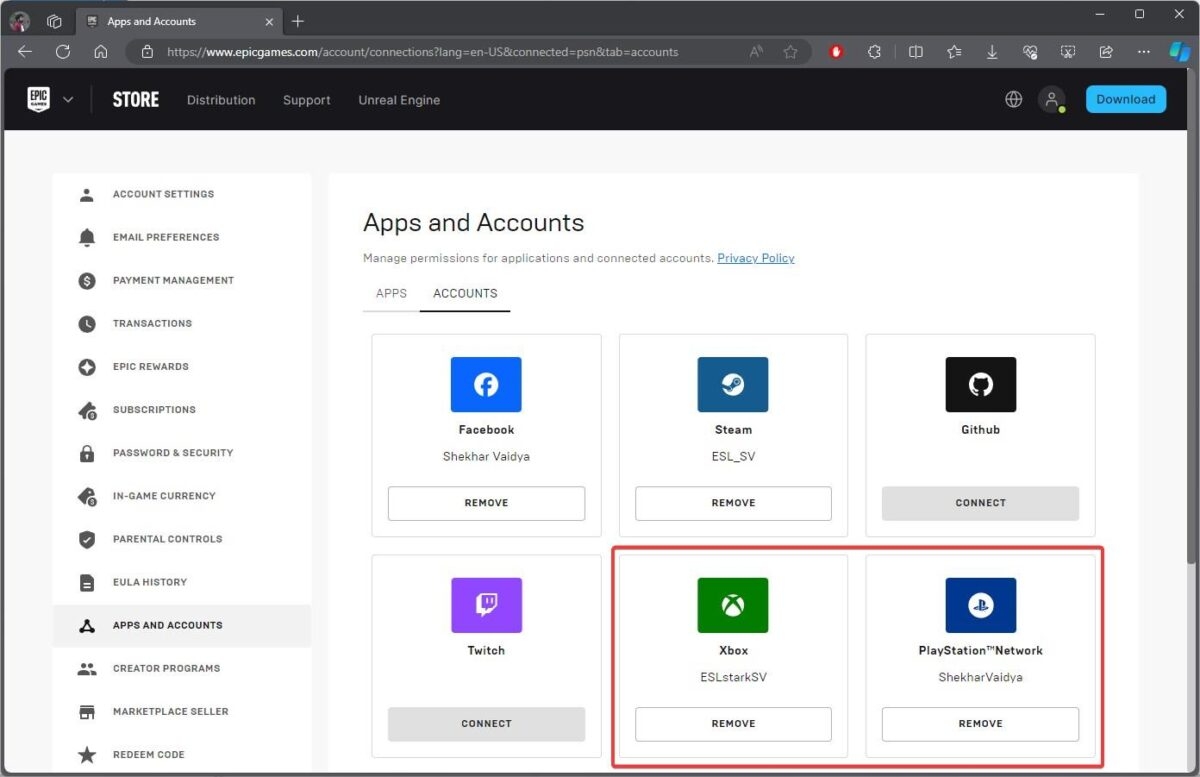This screenshot has height=777, width=1200.
Task: Open the Privacy Policy link
Action: pyautogui.click(x=755, y=257)
